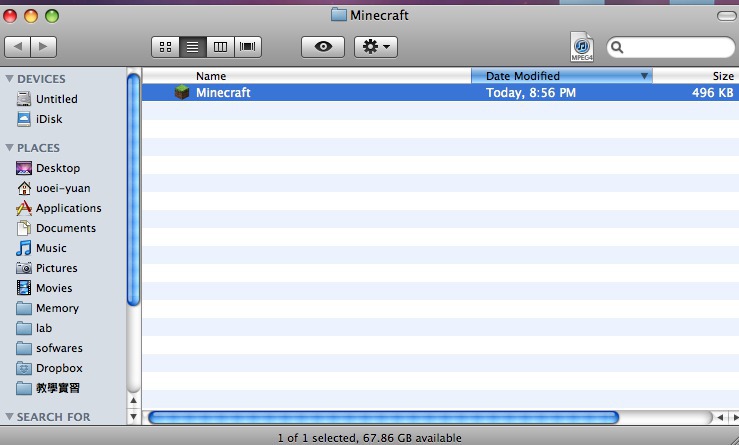Select the Untitled disk icon
Screen dimensions: 739x445
(x=24, y=99)
